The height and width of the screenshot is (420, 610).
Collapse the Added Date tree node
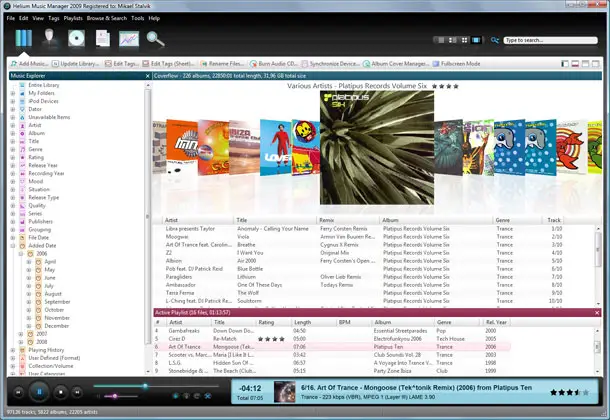tap(13, 246)
